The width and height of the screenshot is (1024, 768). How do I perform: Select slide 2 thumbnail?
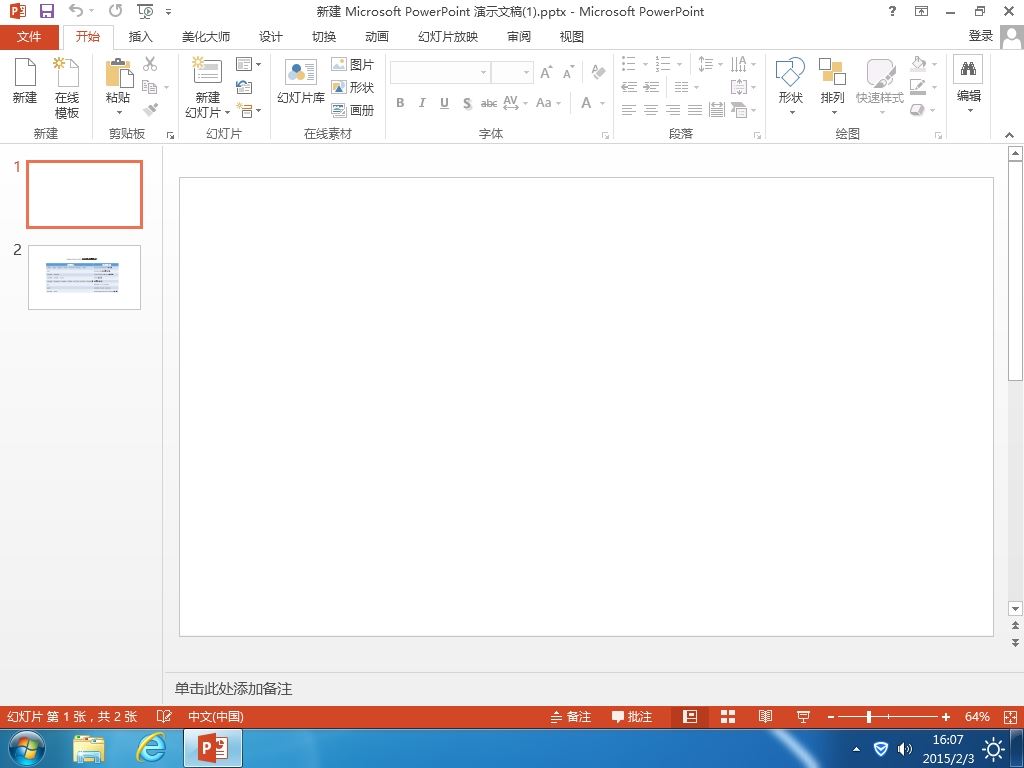point(84,277)
